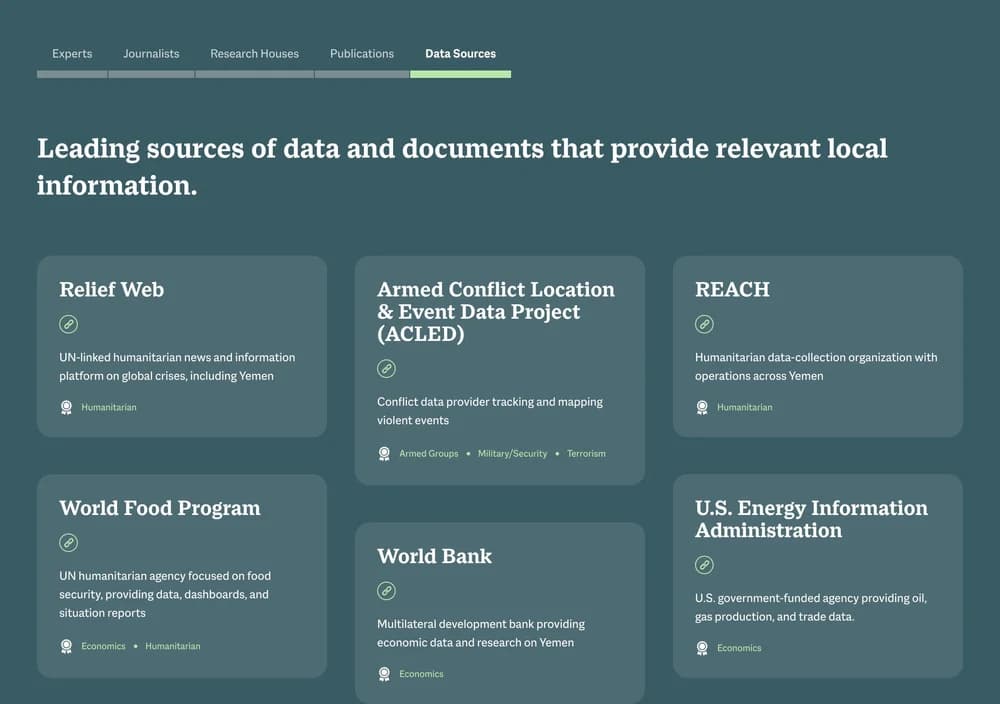Click the U.S. Energy agency description
This screenshot has width=1000, height=704.
[x=811, y=607]
